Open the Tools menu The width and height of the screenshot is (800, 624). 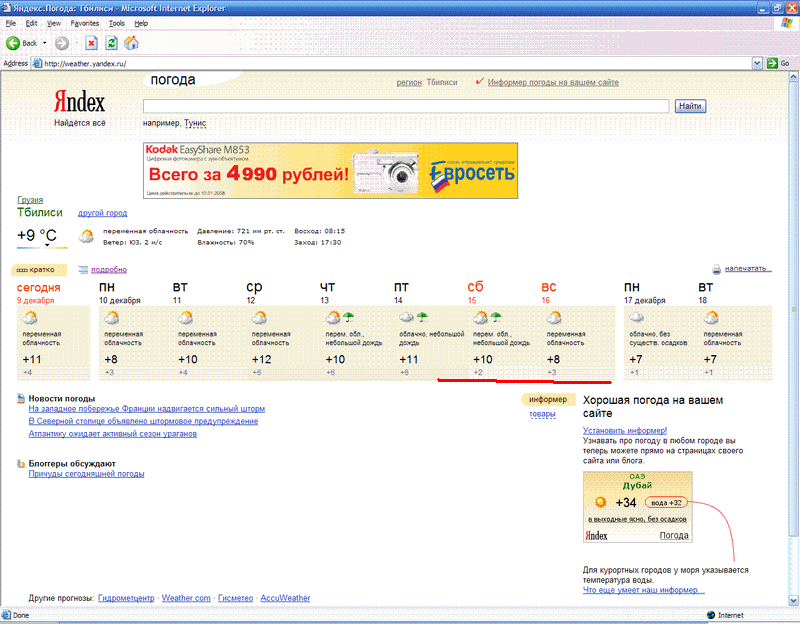(x=116, y=23)
